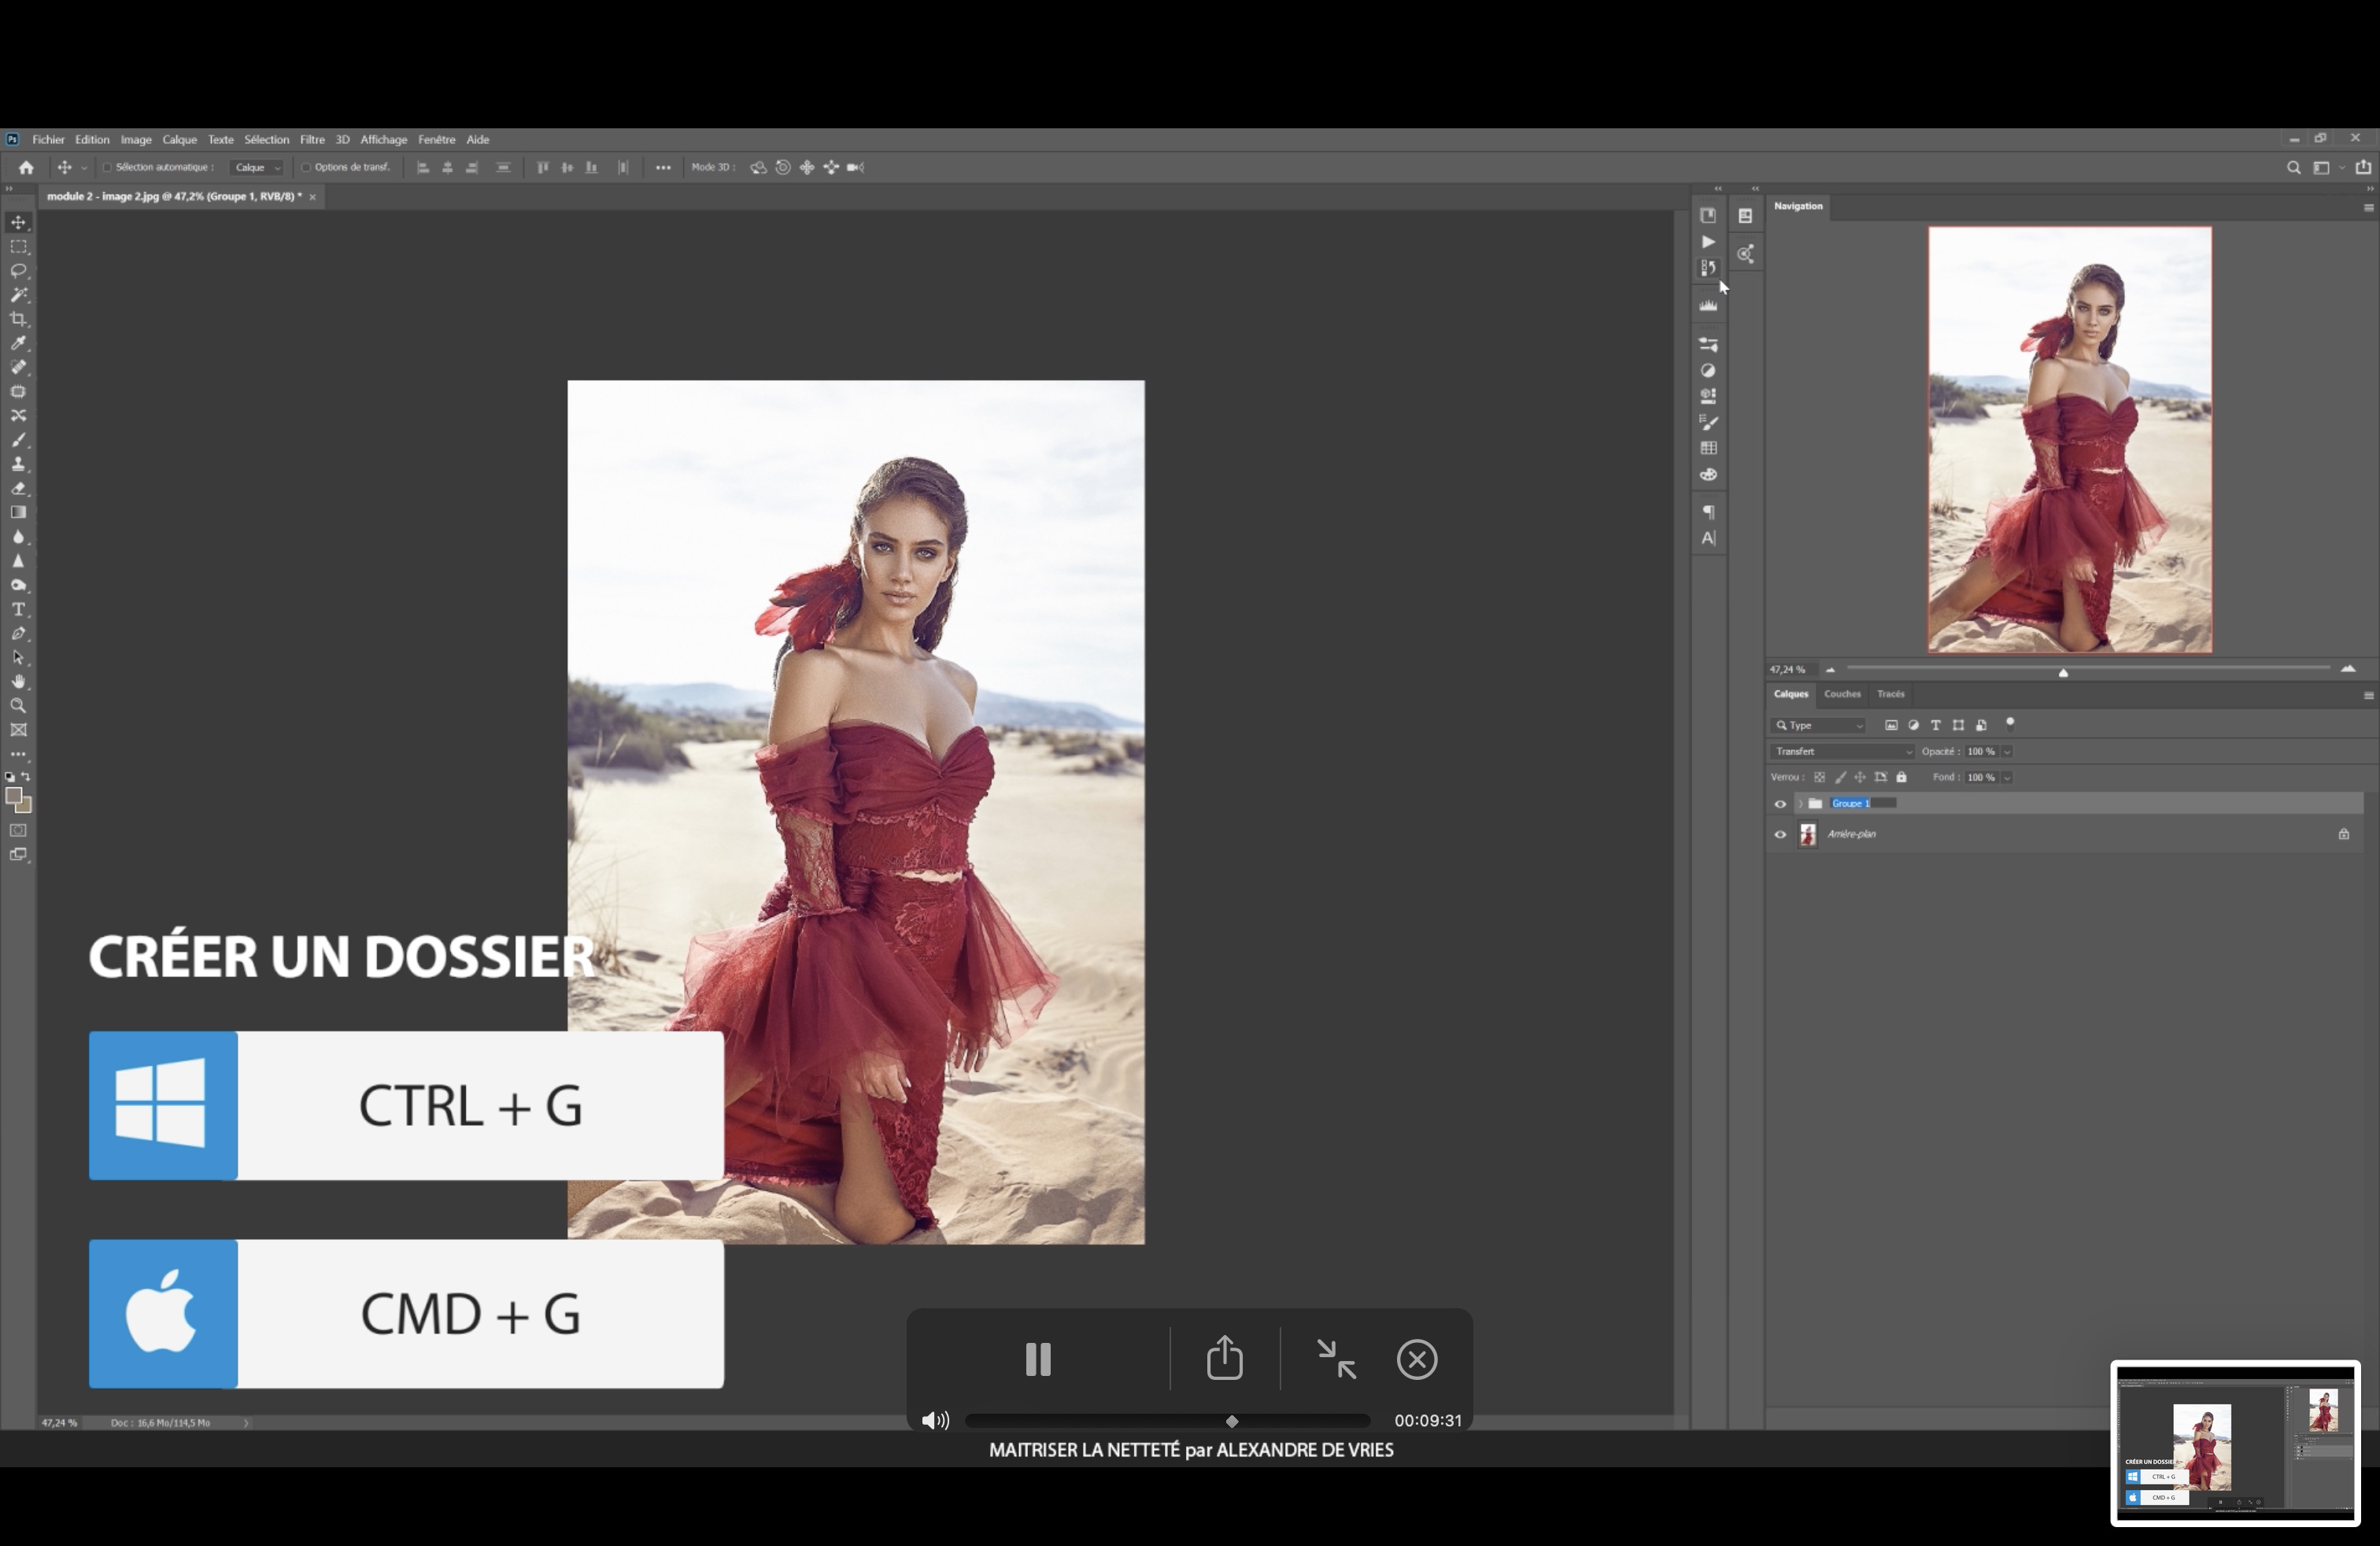Viewport: 2380px width, 1546px height.
Task: Pause the video playback
Action: click(1037, 1359)
